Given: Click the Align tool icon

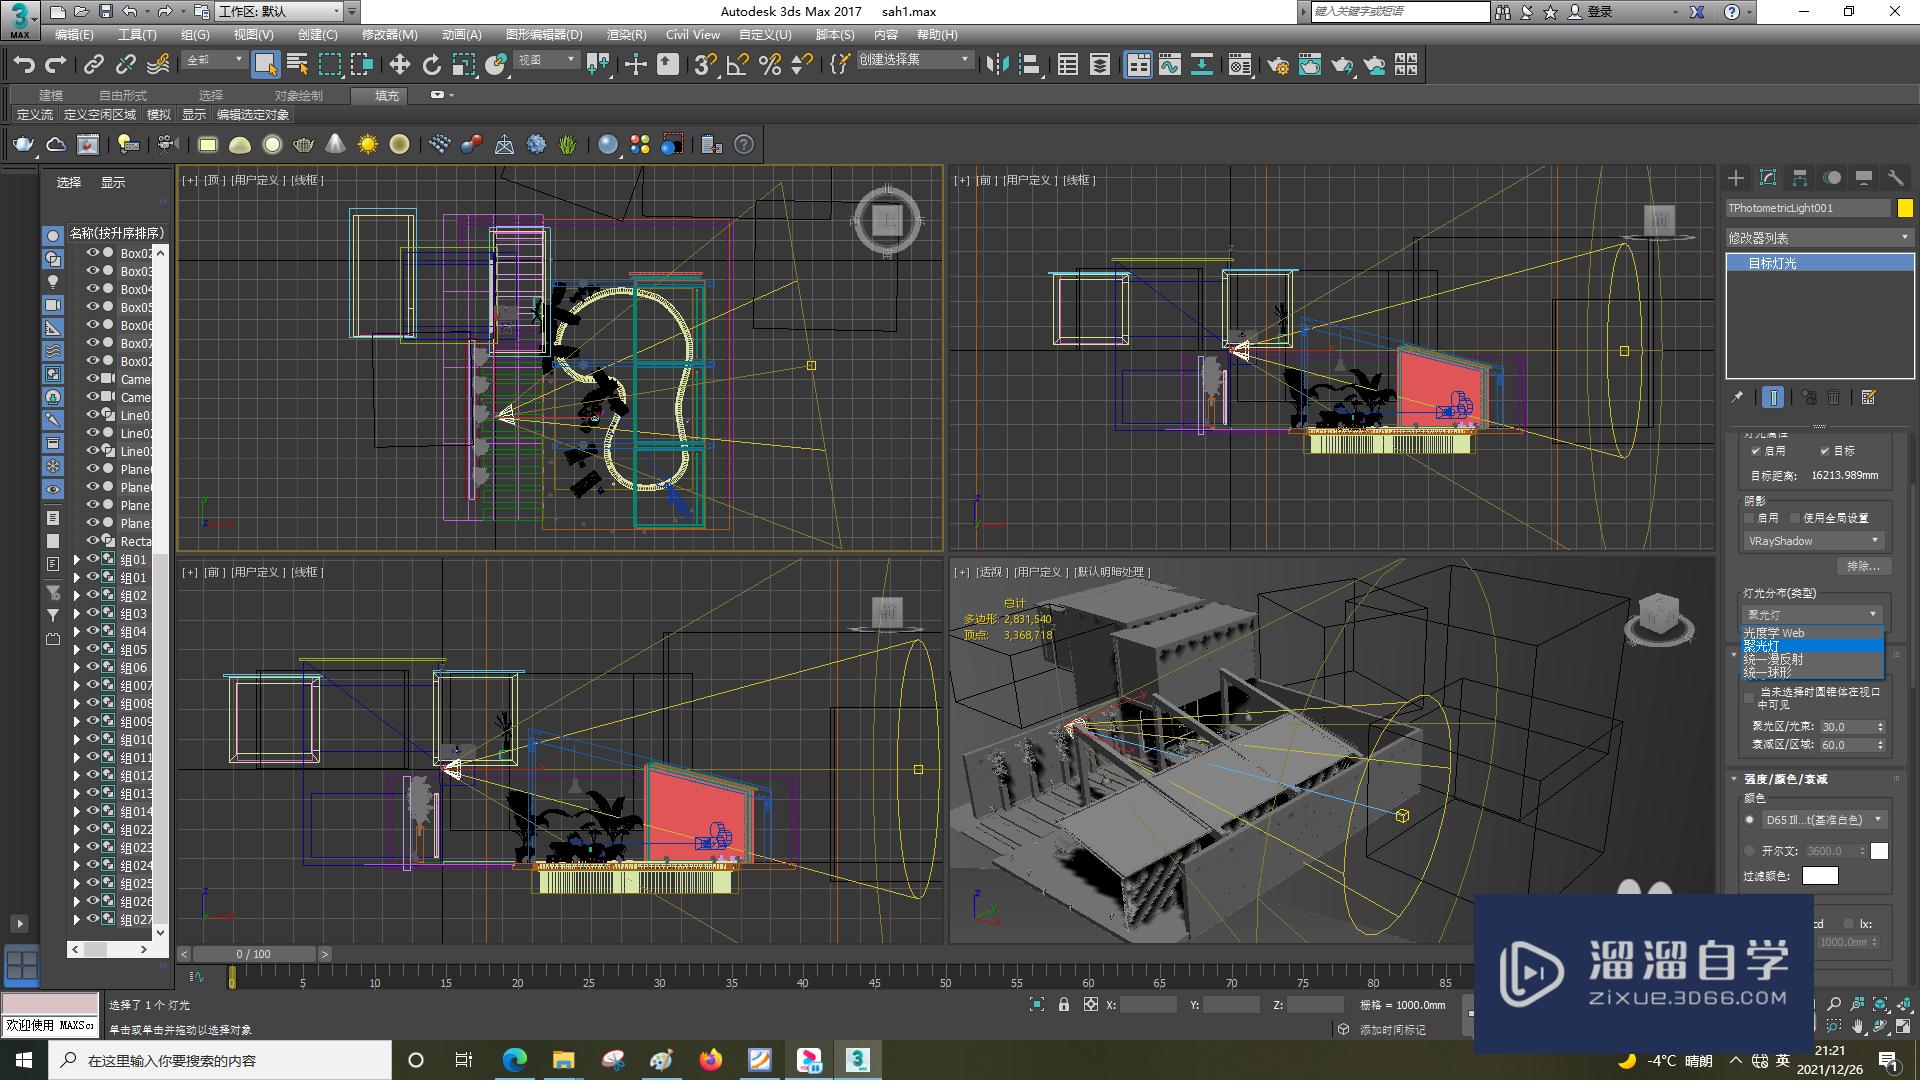Looking at the screenshot, I should point(1030,65).
